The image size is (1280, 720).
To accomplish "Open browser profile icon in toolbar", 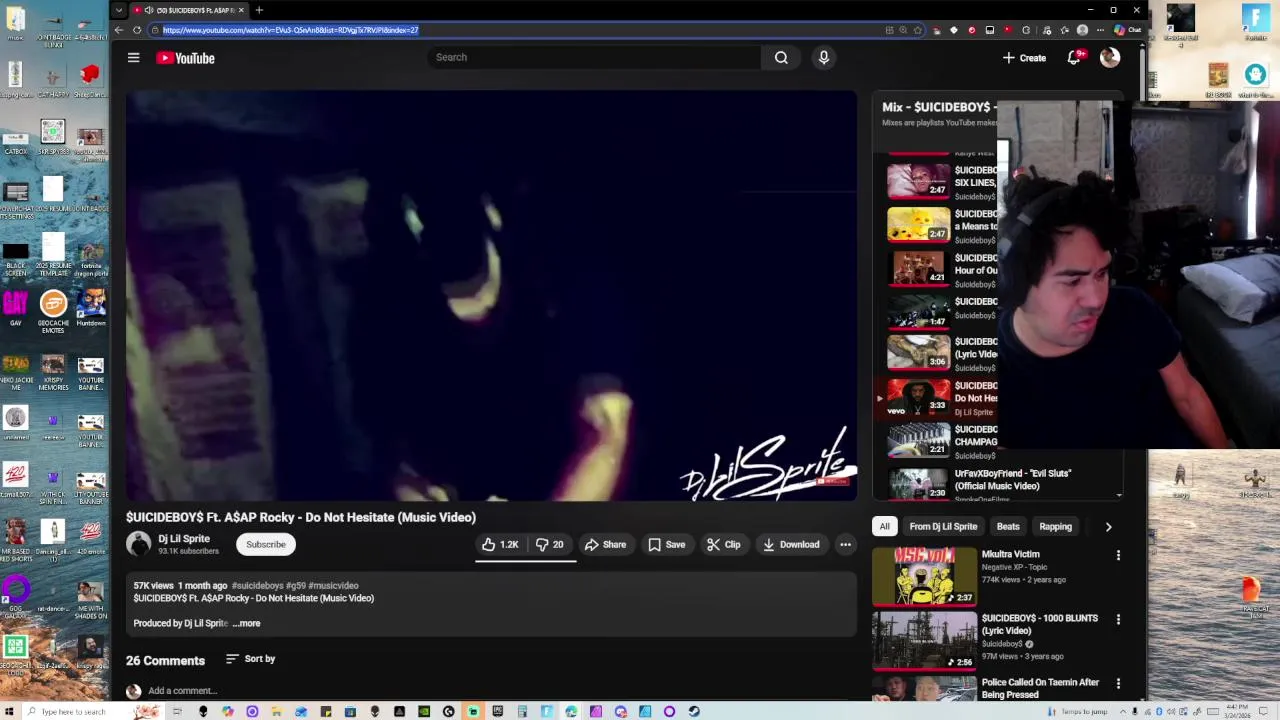I will [1082, 30].
